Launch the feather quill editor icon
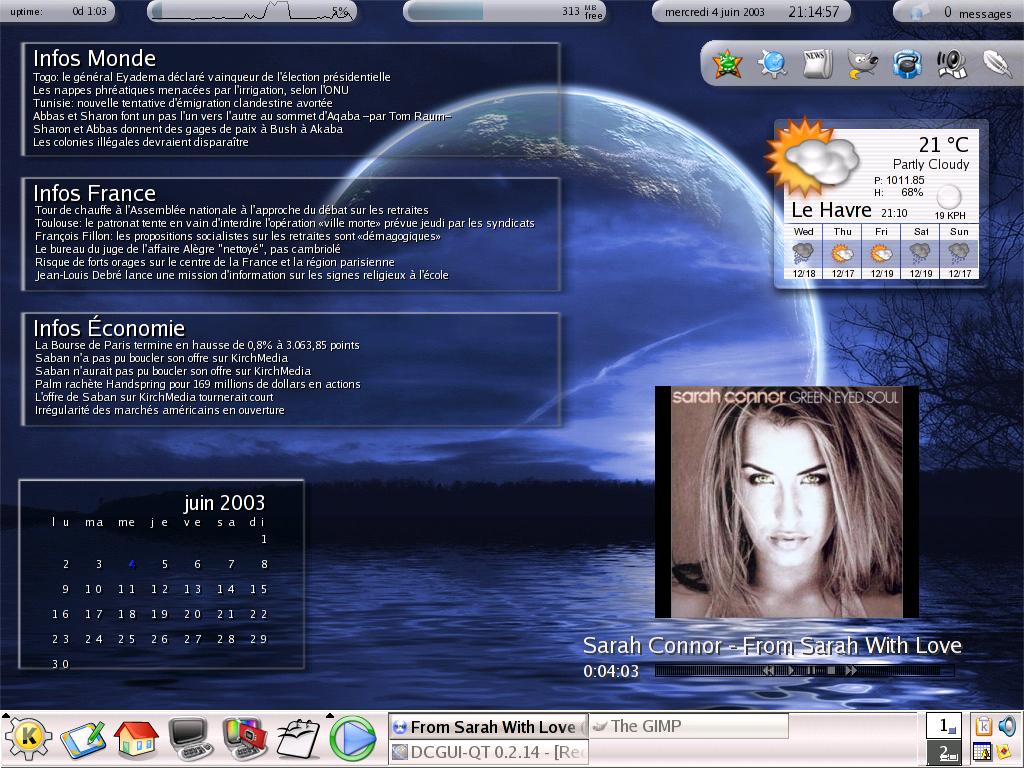Screen dimensions: 1024x768 (997, 64)
